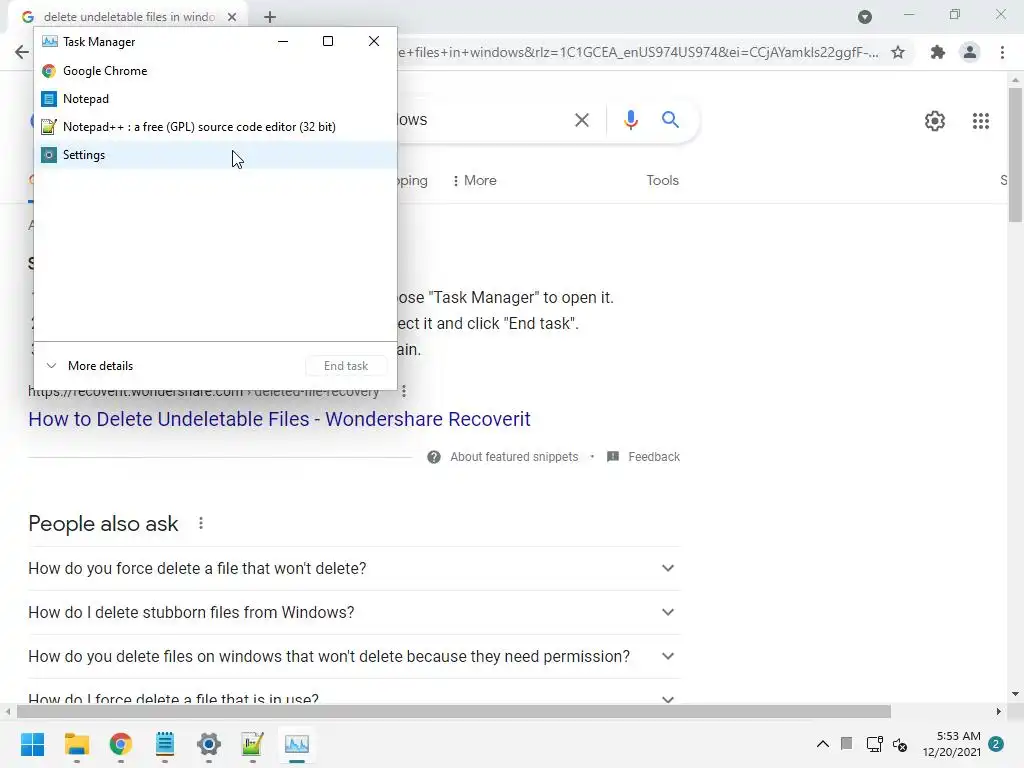Viewport: 1024px width, 768px height.
Task: Click network status tray icon
Action: point(874,744)
